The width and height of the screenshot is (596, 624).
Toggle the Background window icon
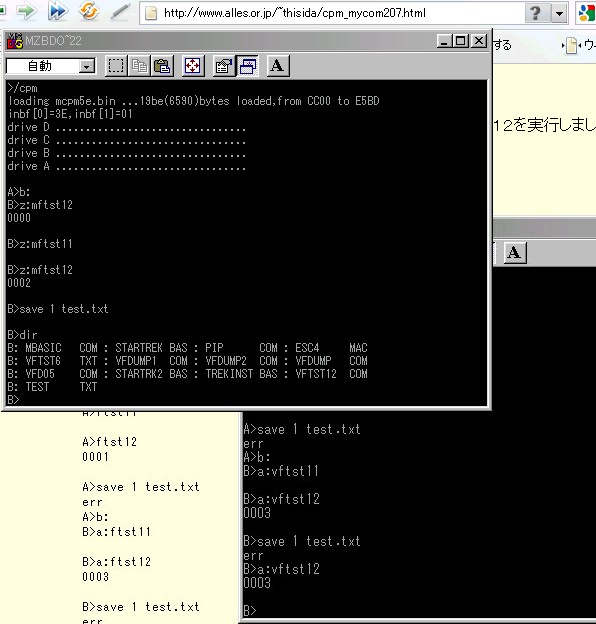click(x=247, y=66)
